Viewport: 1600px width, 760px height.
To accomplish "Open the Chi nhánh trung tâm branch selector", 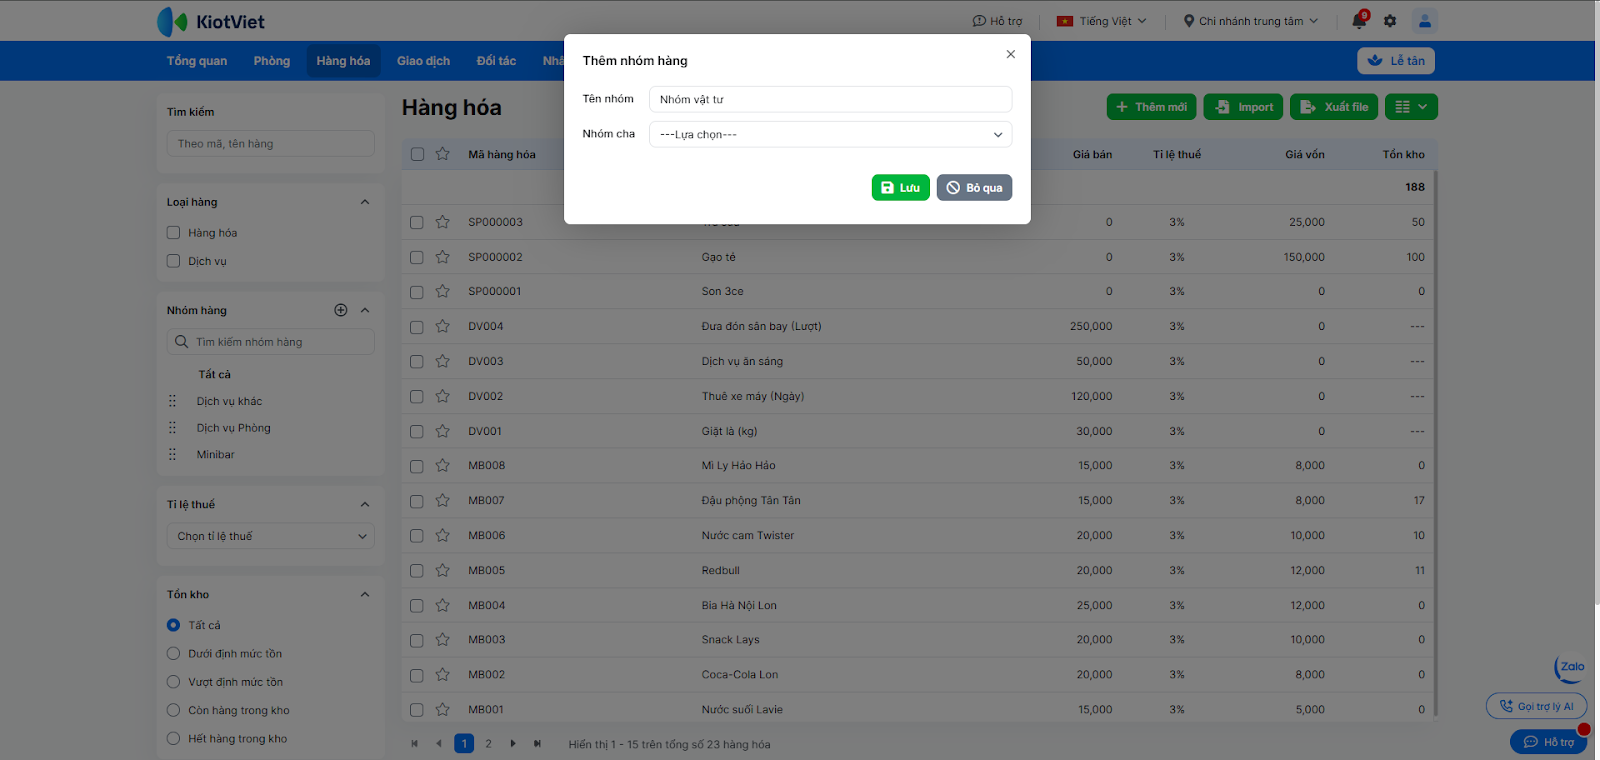I will (x=1250, y=21).
